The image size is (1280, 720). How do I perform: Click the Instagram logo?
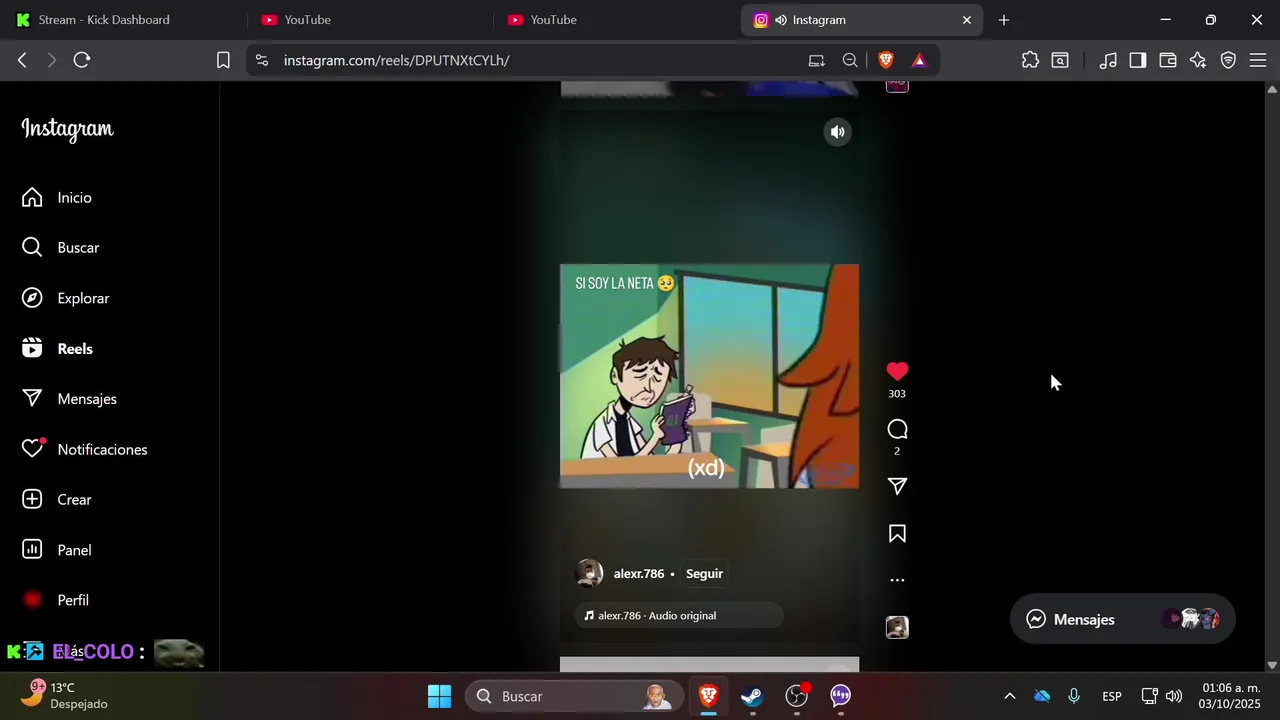(68, 129)
